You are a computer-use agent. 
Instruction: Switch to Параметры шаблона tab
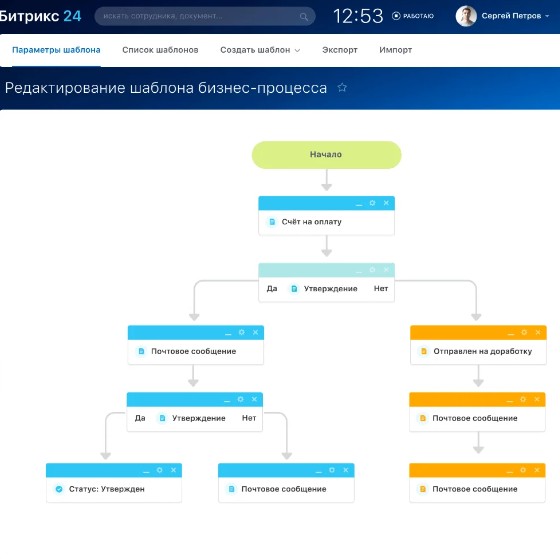56,50
